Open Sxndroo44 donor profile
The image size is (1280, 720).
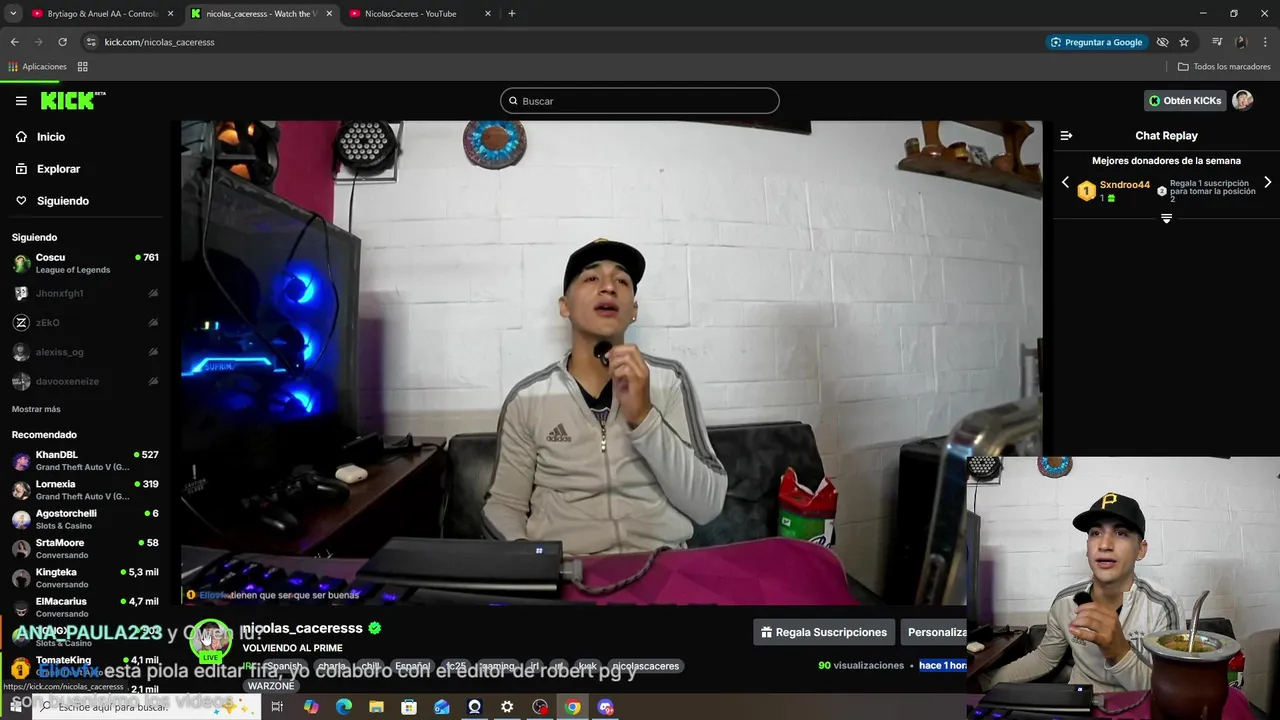coord(1125,185)
